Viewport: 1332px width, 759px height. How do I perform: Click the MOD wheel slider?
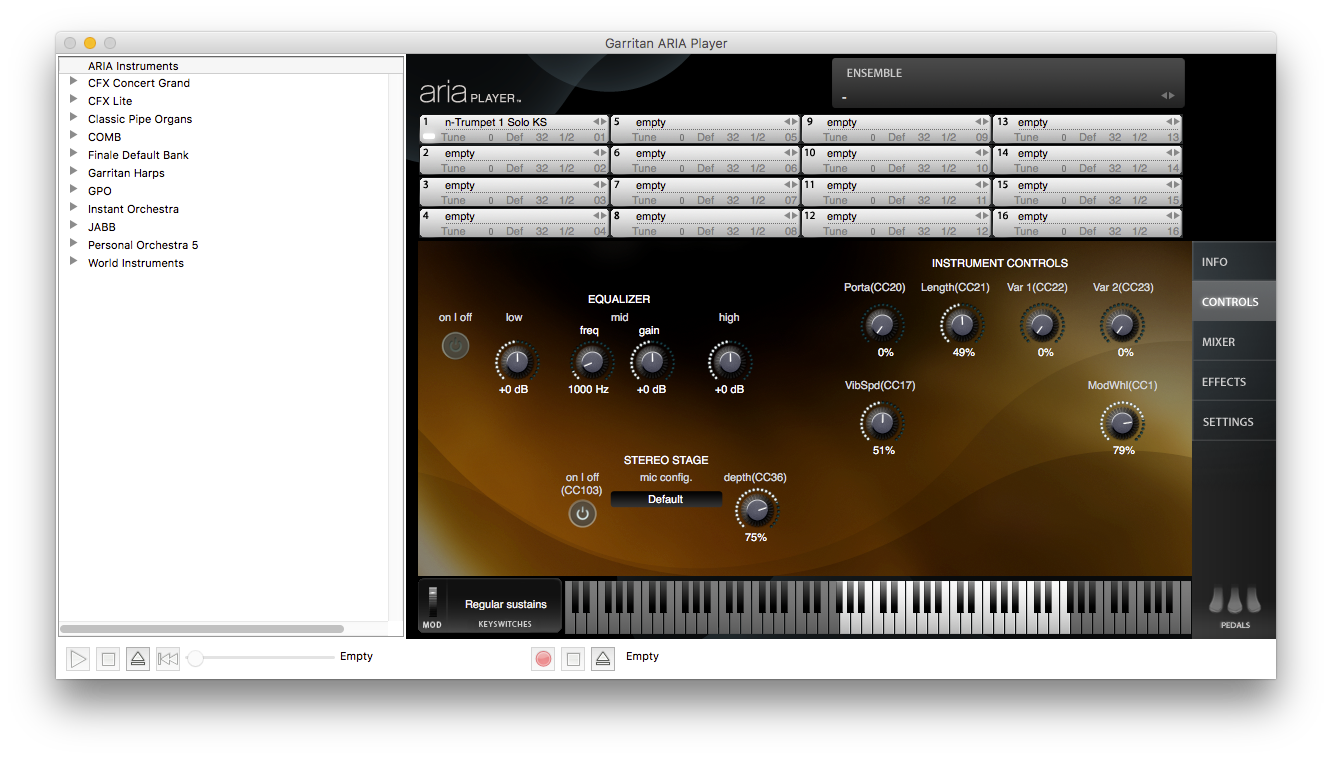point(432,601)
